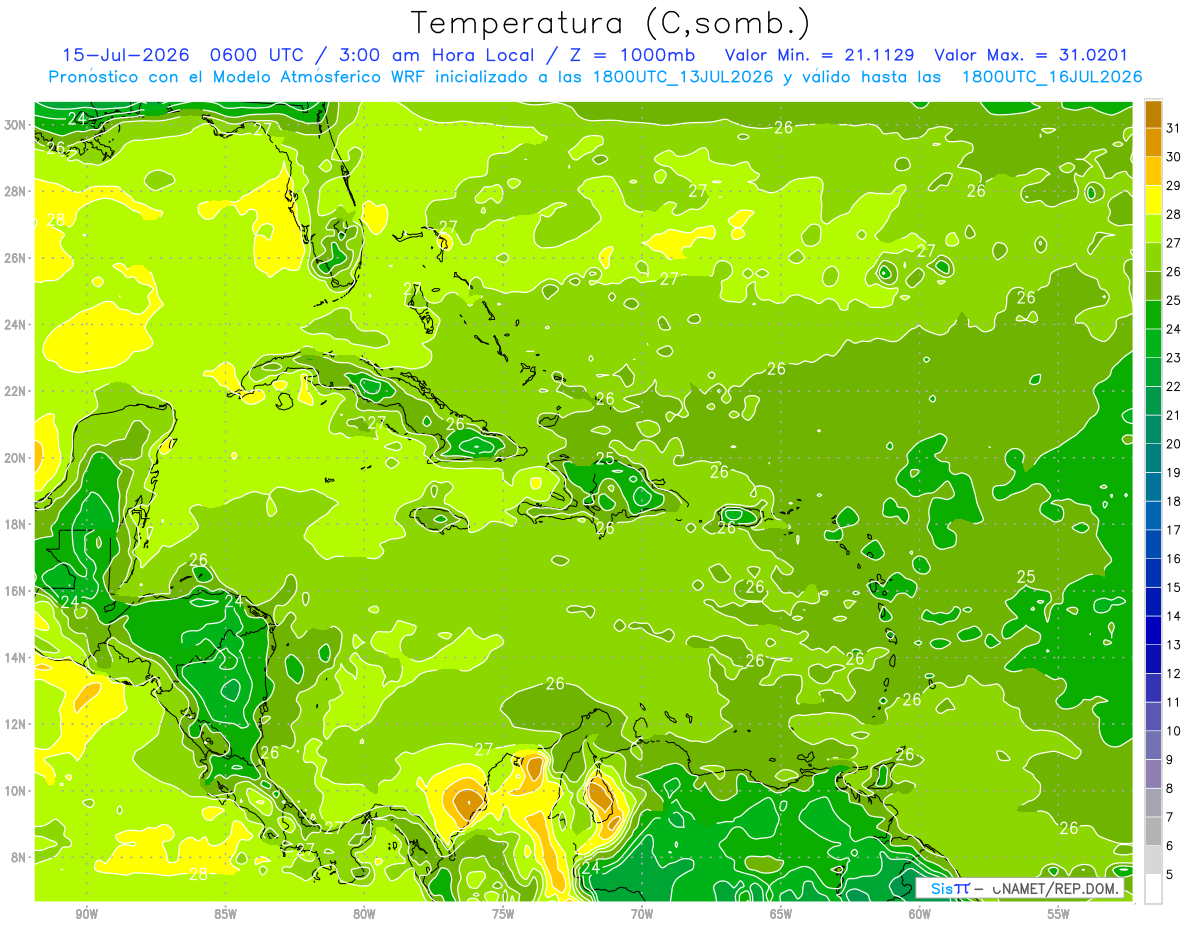
Task: Click the 75W longitude axis label
Action: tap(503, 914)
